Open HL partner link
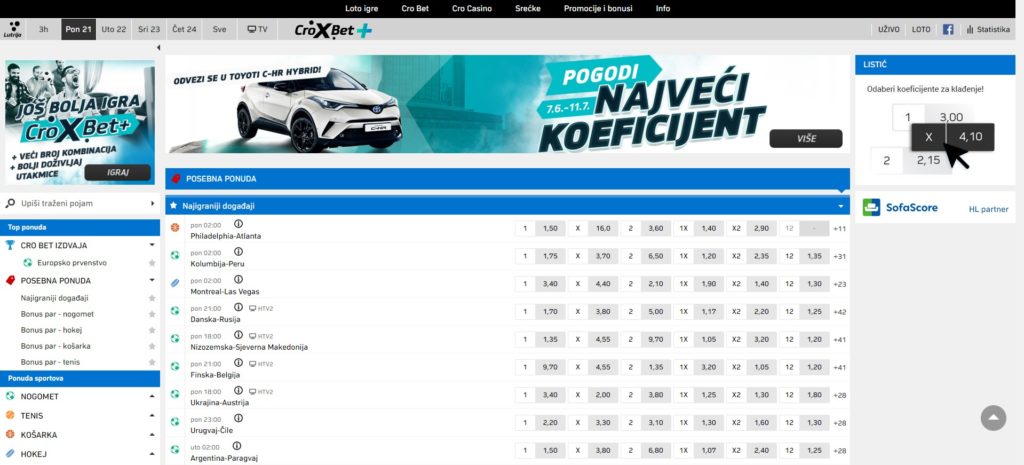 point(988,210)
